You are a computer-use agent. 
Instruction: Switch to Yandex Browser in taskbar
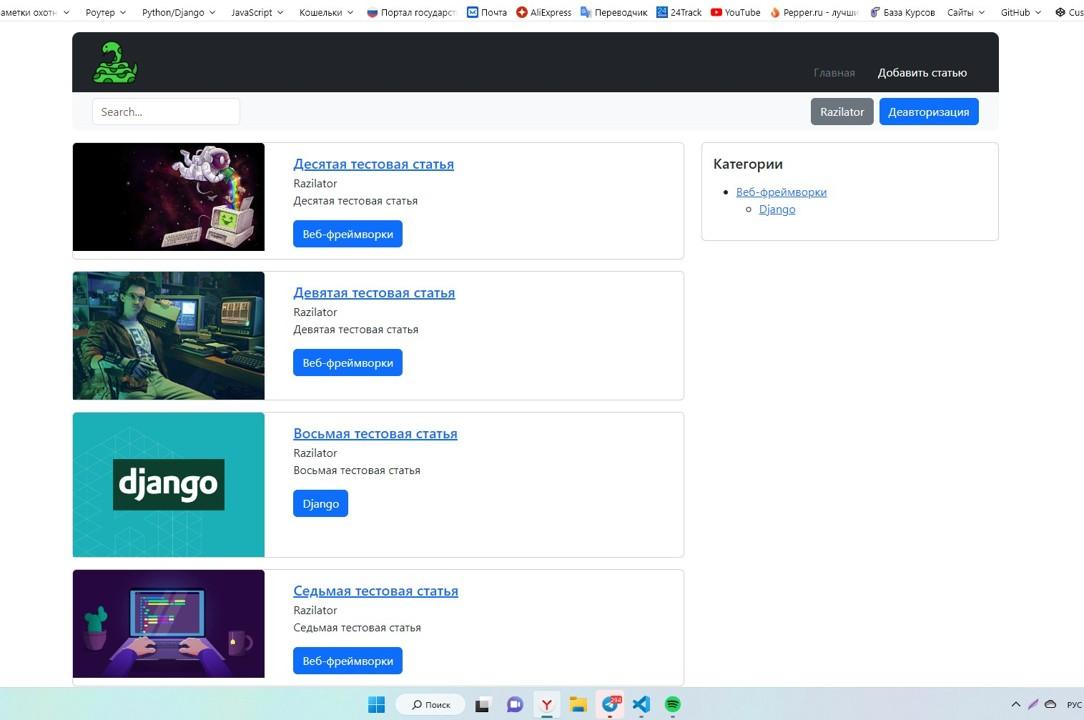point(546,704)
